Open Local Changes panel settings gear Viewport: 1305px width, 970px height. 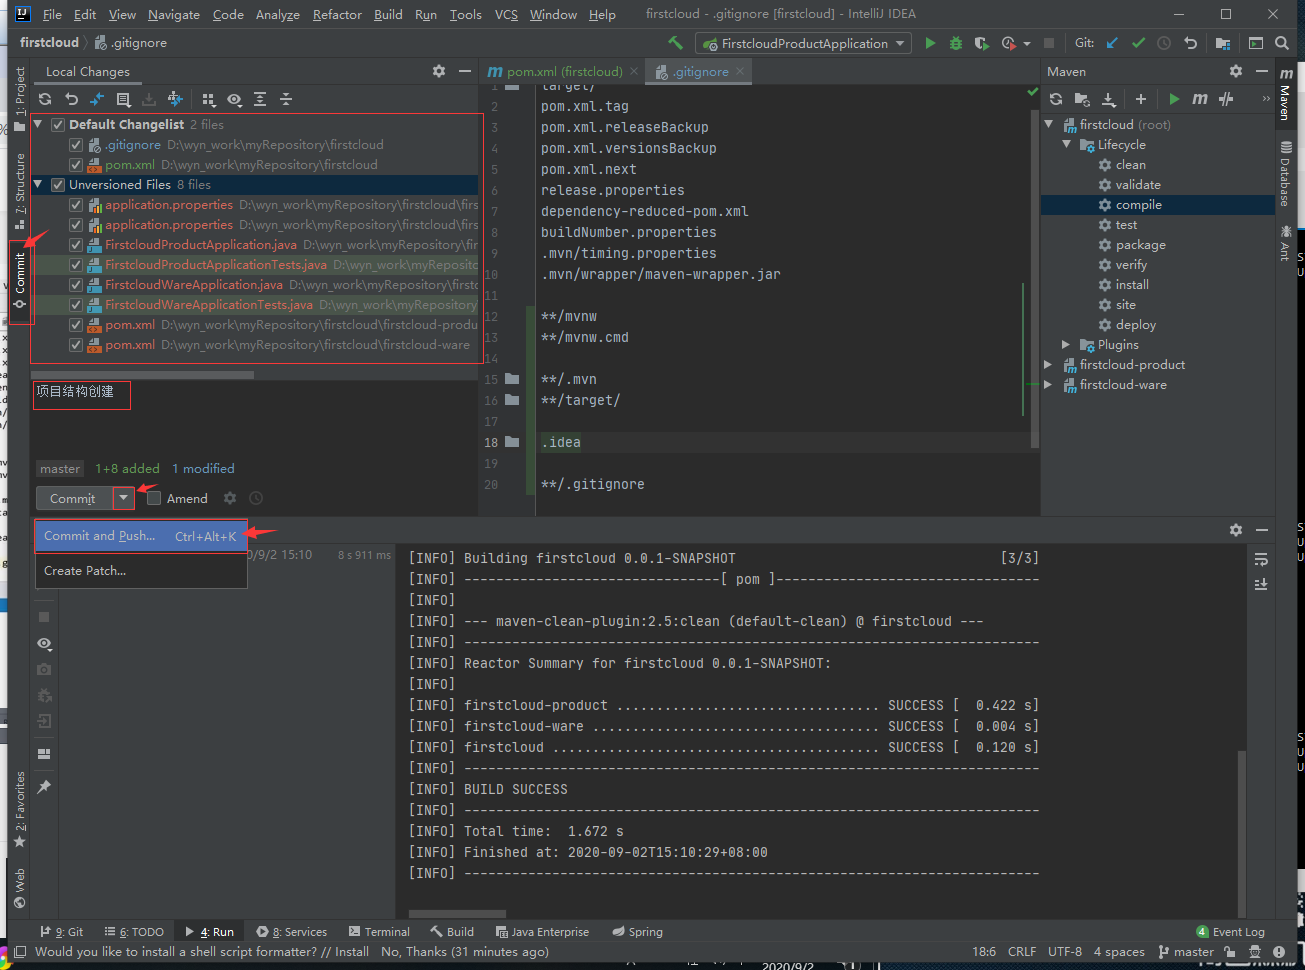[439, 71]
